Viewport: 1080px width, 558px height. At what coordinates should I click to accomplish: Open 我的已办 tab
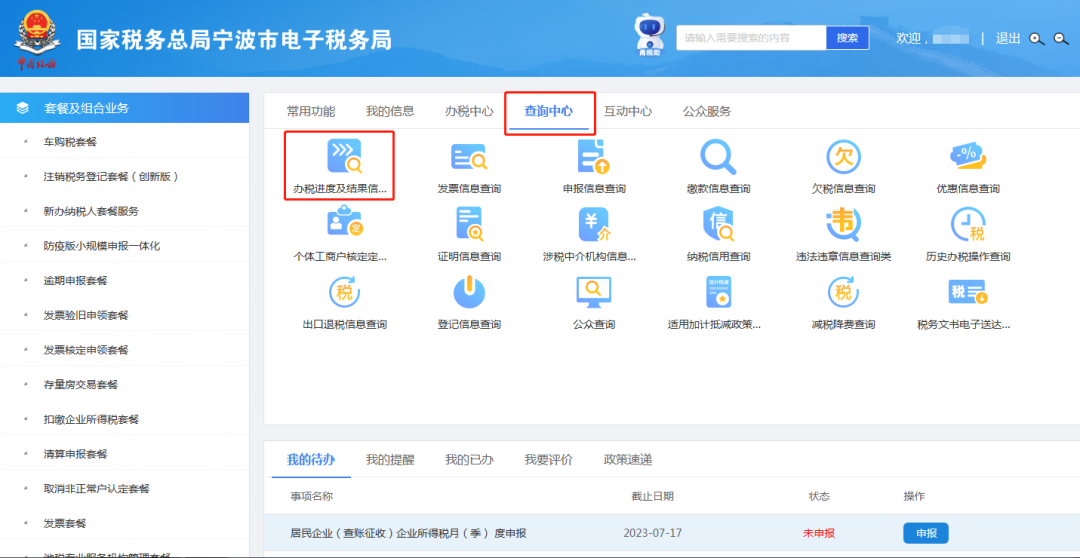(469, 459)
